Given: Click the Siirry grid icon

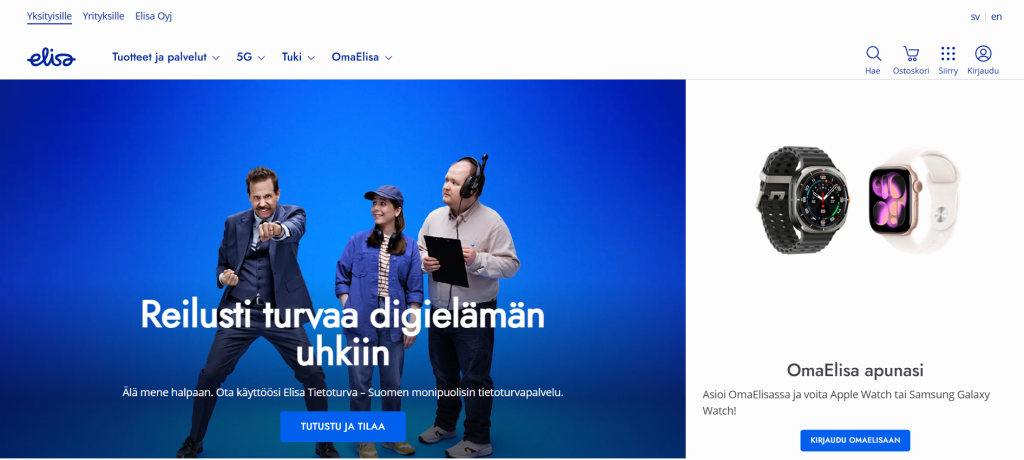Looking at the screenshot, I should 948,54.
